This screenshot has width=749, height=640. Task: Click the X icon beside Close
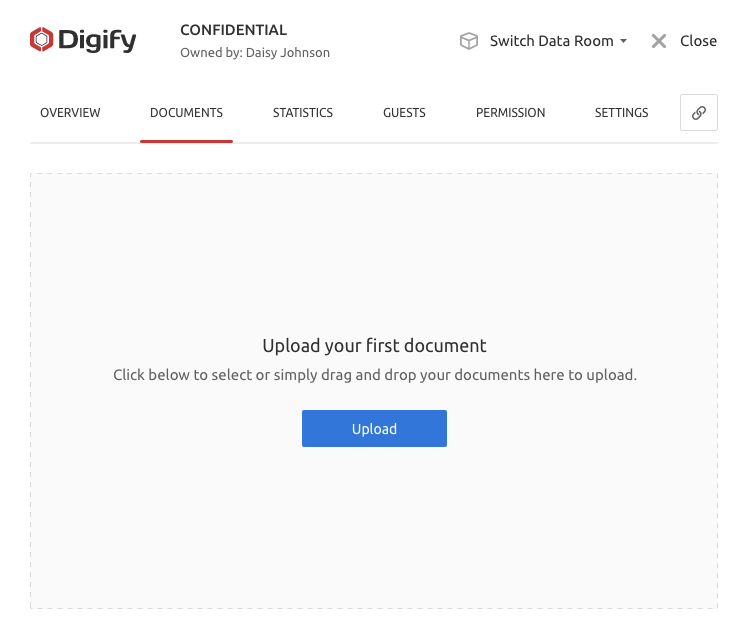pos(659,41)
